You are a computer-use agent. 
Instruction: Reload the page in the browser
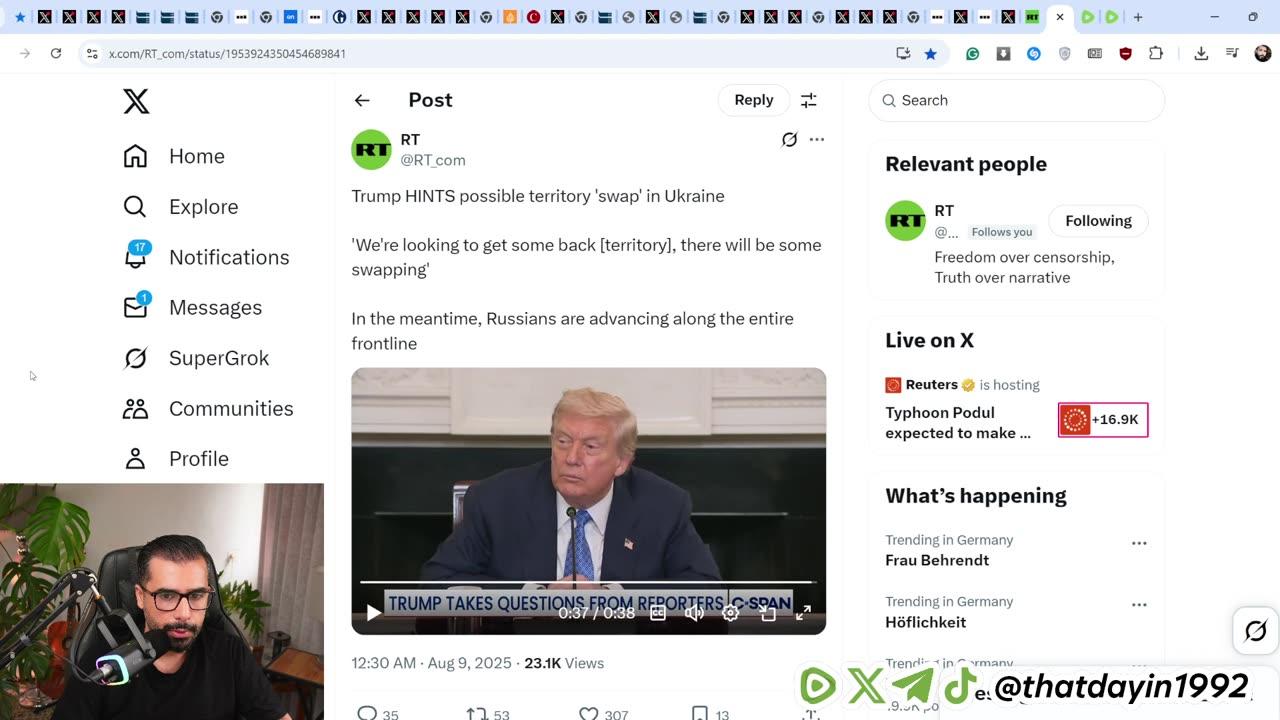56,53
